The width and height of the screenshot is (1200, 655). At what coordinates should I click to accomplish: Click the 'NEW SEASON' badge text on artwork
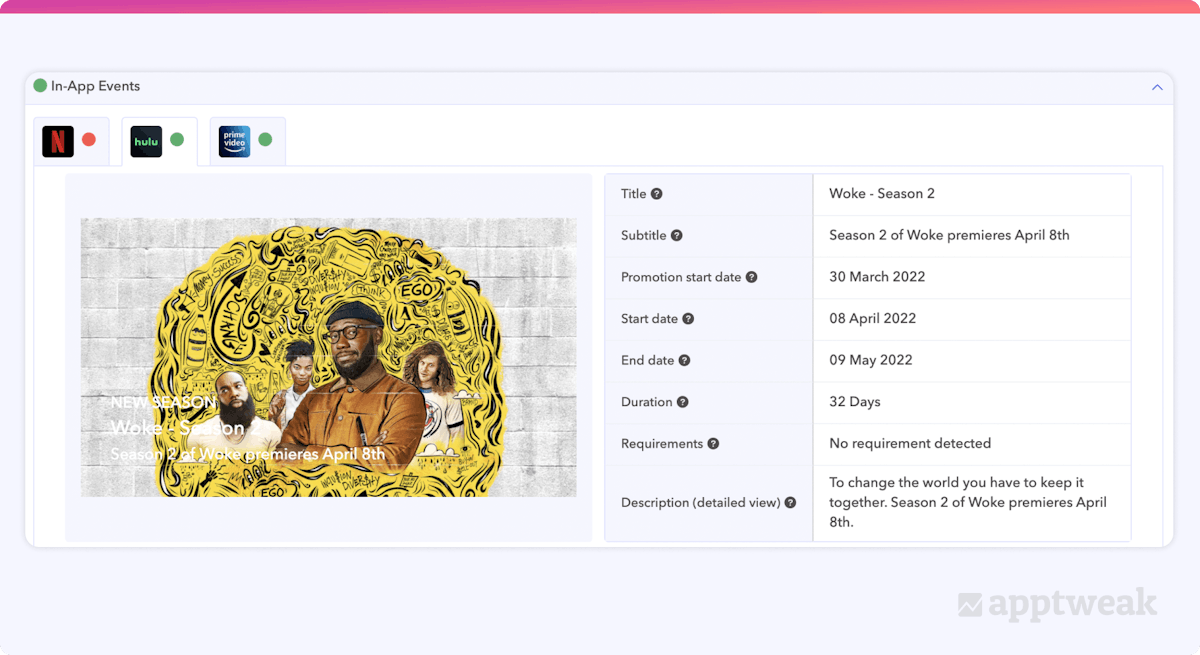tap(163, 403)
